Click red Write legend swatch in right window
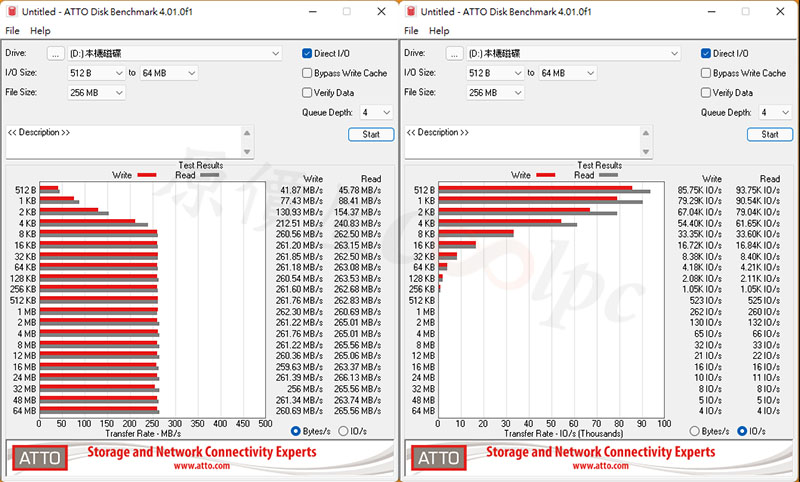The height and width of the screenshot is (482, 800). click(x=546, y=175)
